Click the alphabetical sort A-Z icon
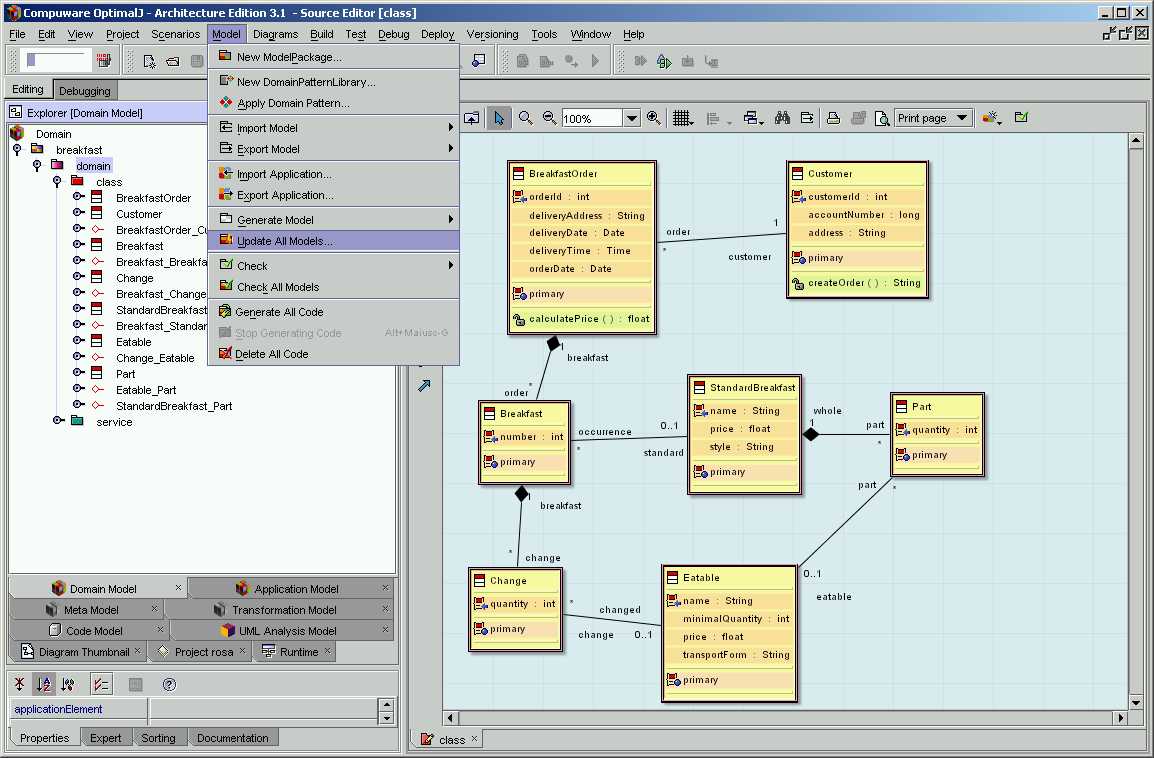The height and width of the screenshot is (758, 1154). click(43, 684)
